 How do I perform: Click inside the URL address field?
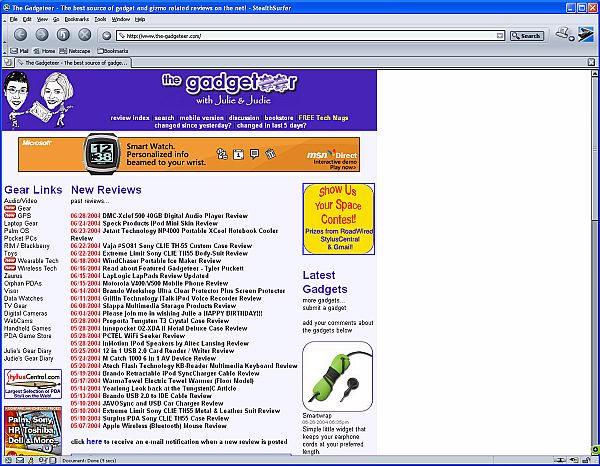300,35
